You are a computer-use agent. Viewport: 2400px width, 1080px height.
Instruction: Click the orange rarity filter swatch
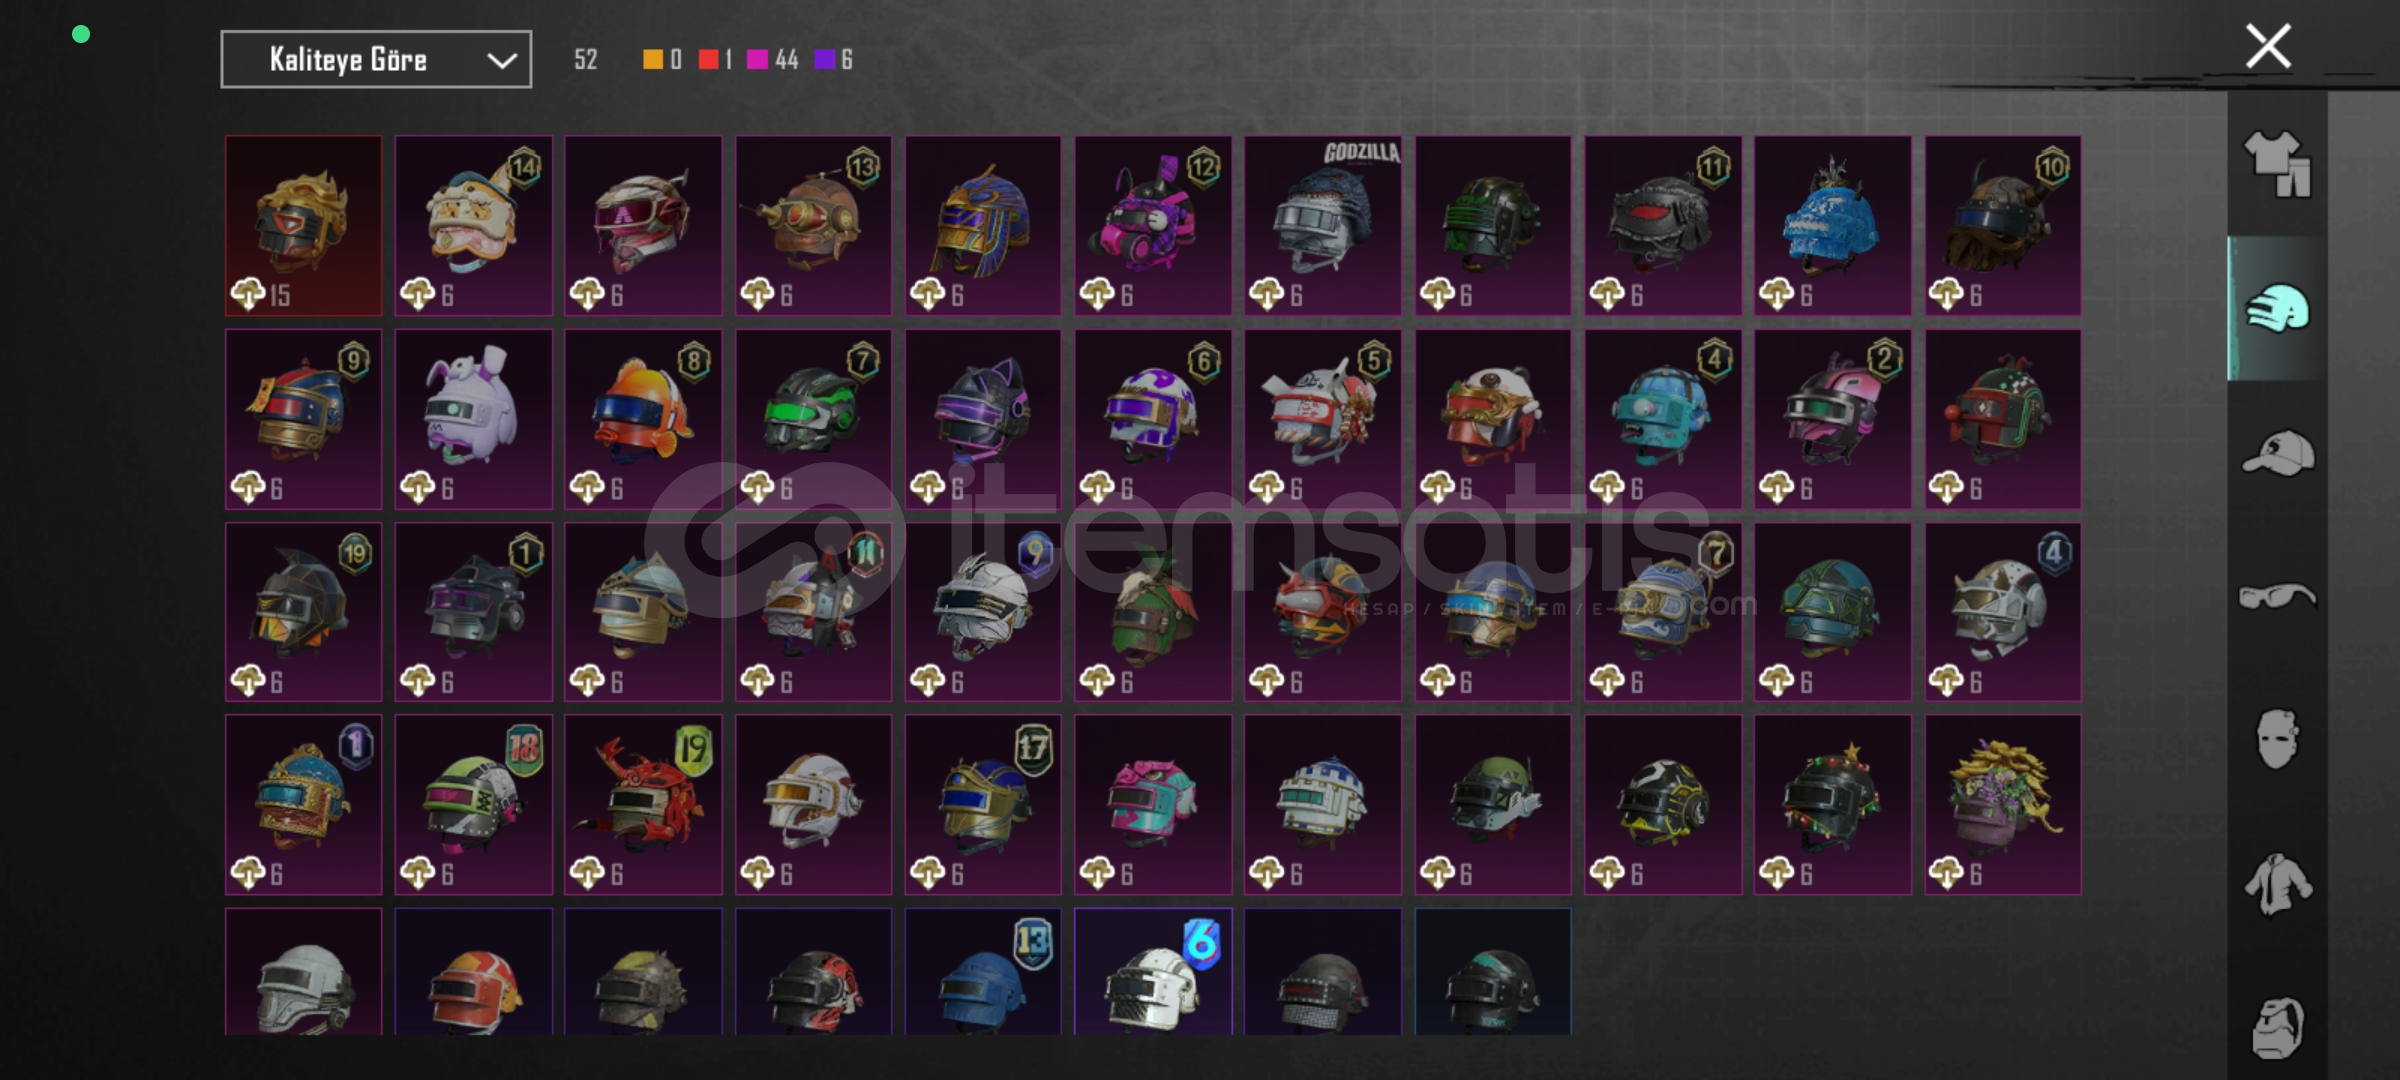652,60
